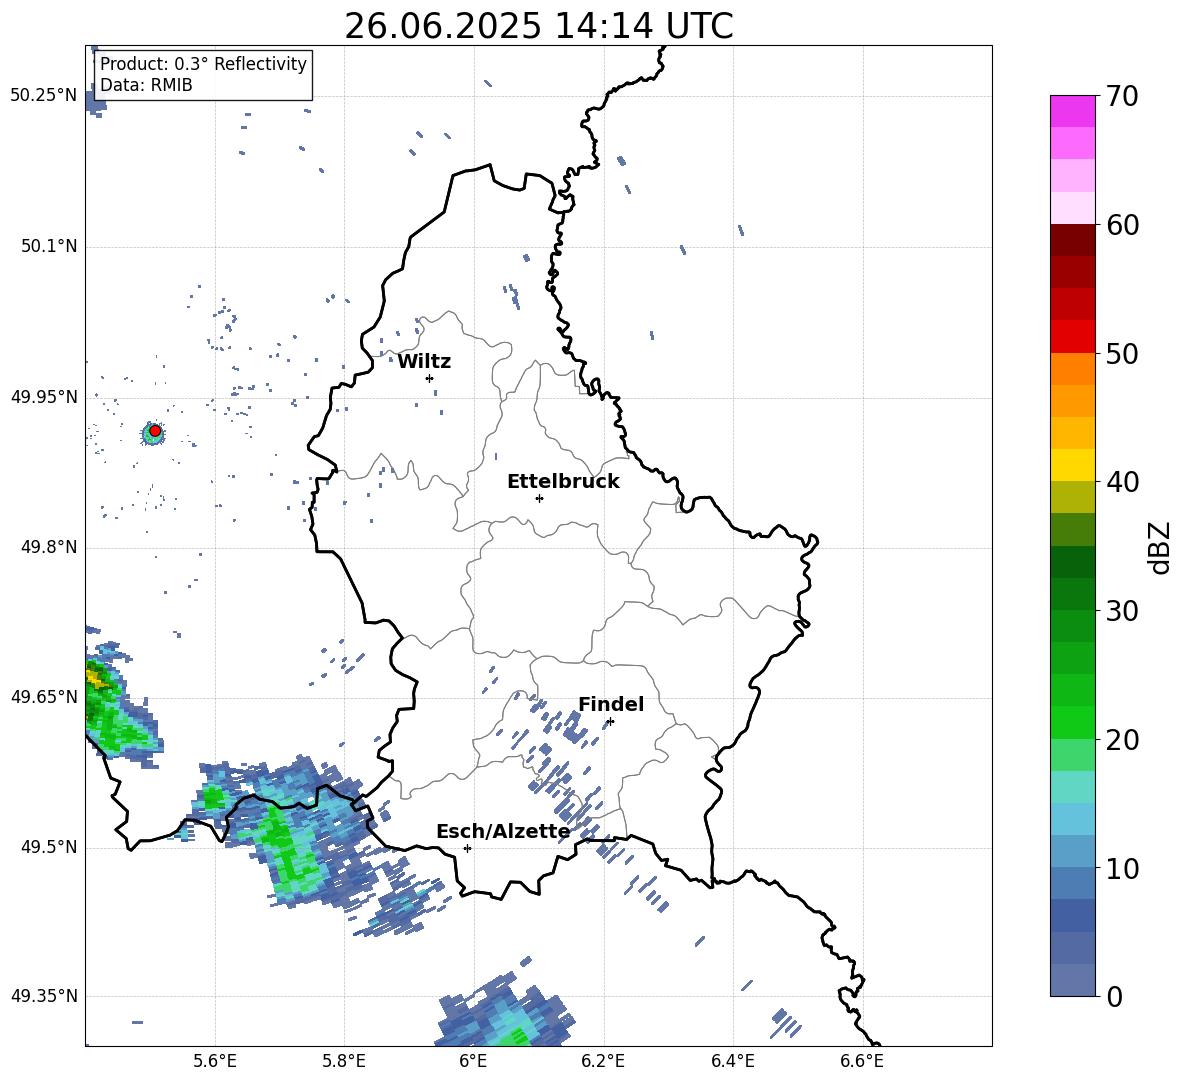Viewport: 1184px width, 1081px height.
Task: Click the 6°E longitude label
Action: point(473,1061)
